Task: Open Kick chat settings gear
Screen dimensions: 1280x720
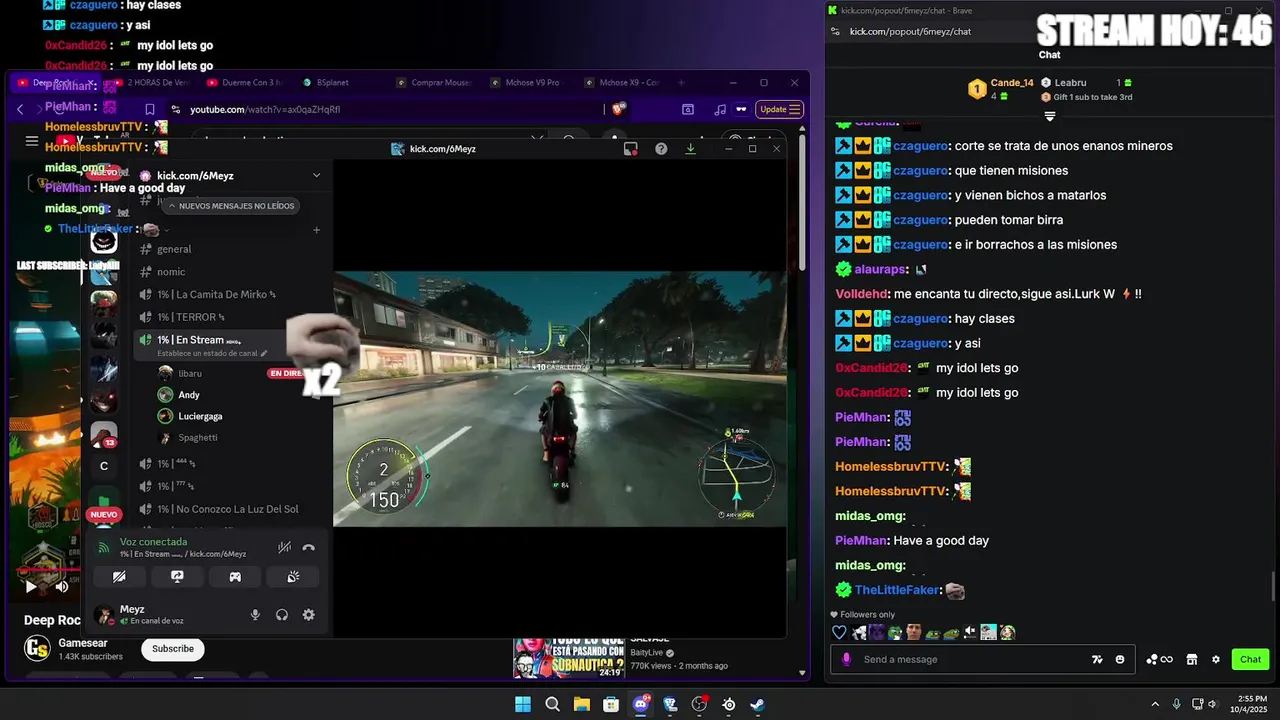Action: [1216, 659]
